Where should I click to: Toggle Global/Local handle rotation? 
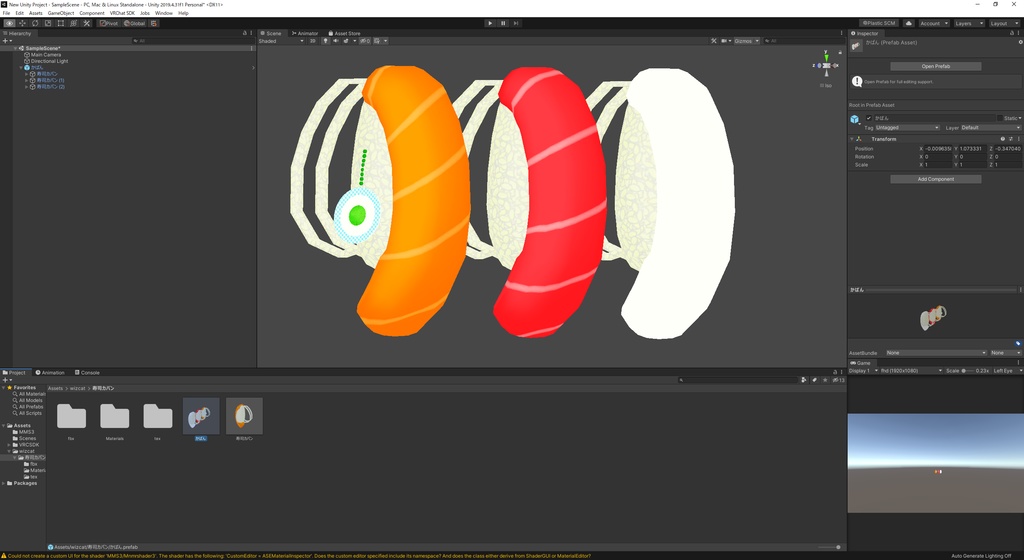point(135,23)
